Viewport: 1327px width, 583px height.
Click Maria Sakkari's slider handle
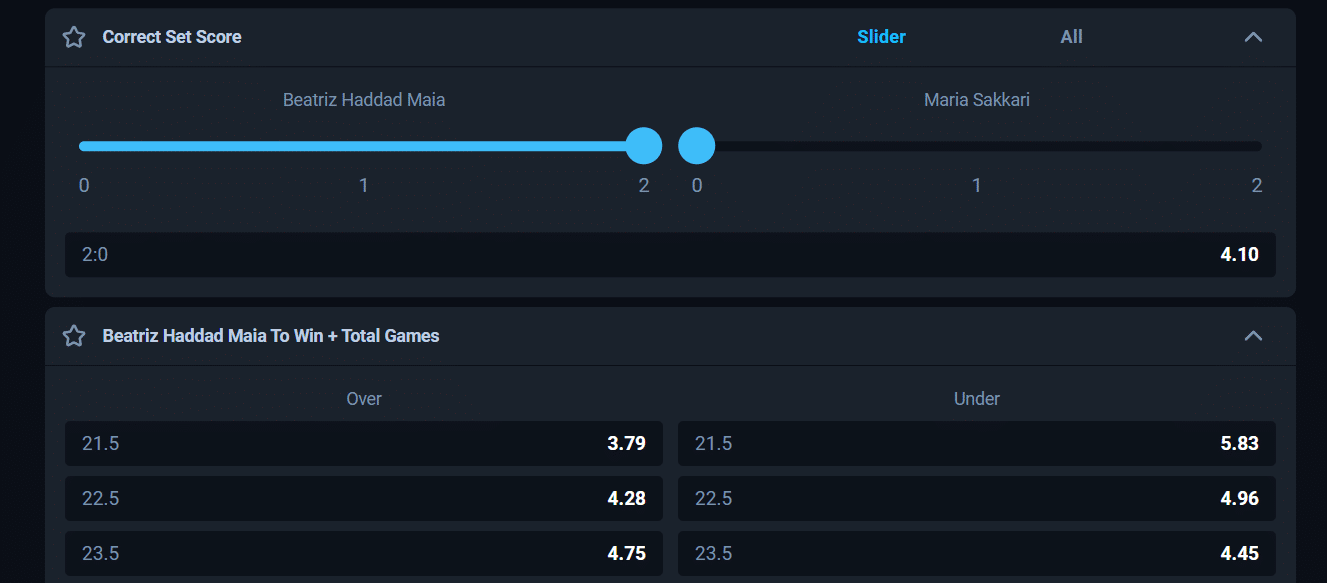pos(696,145)
